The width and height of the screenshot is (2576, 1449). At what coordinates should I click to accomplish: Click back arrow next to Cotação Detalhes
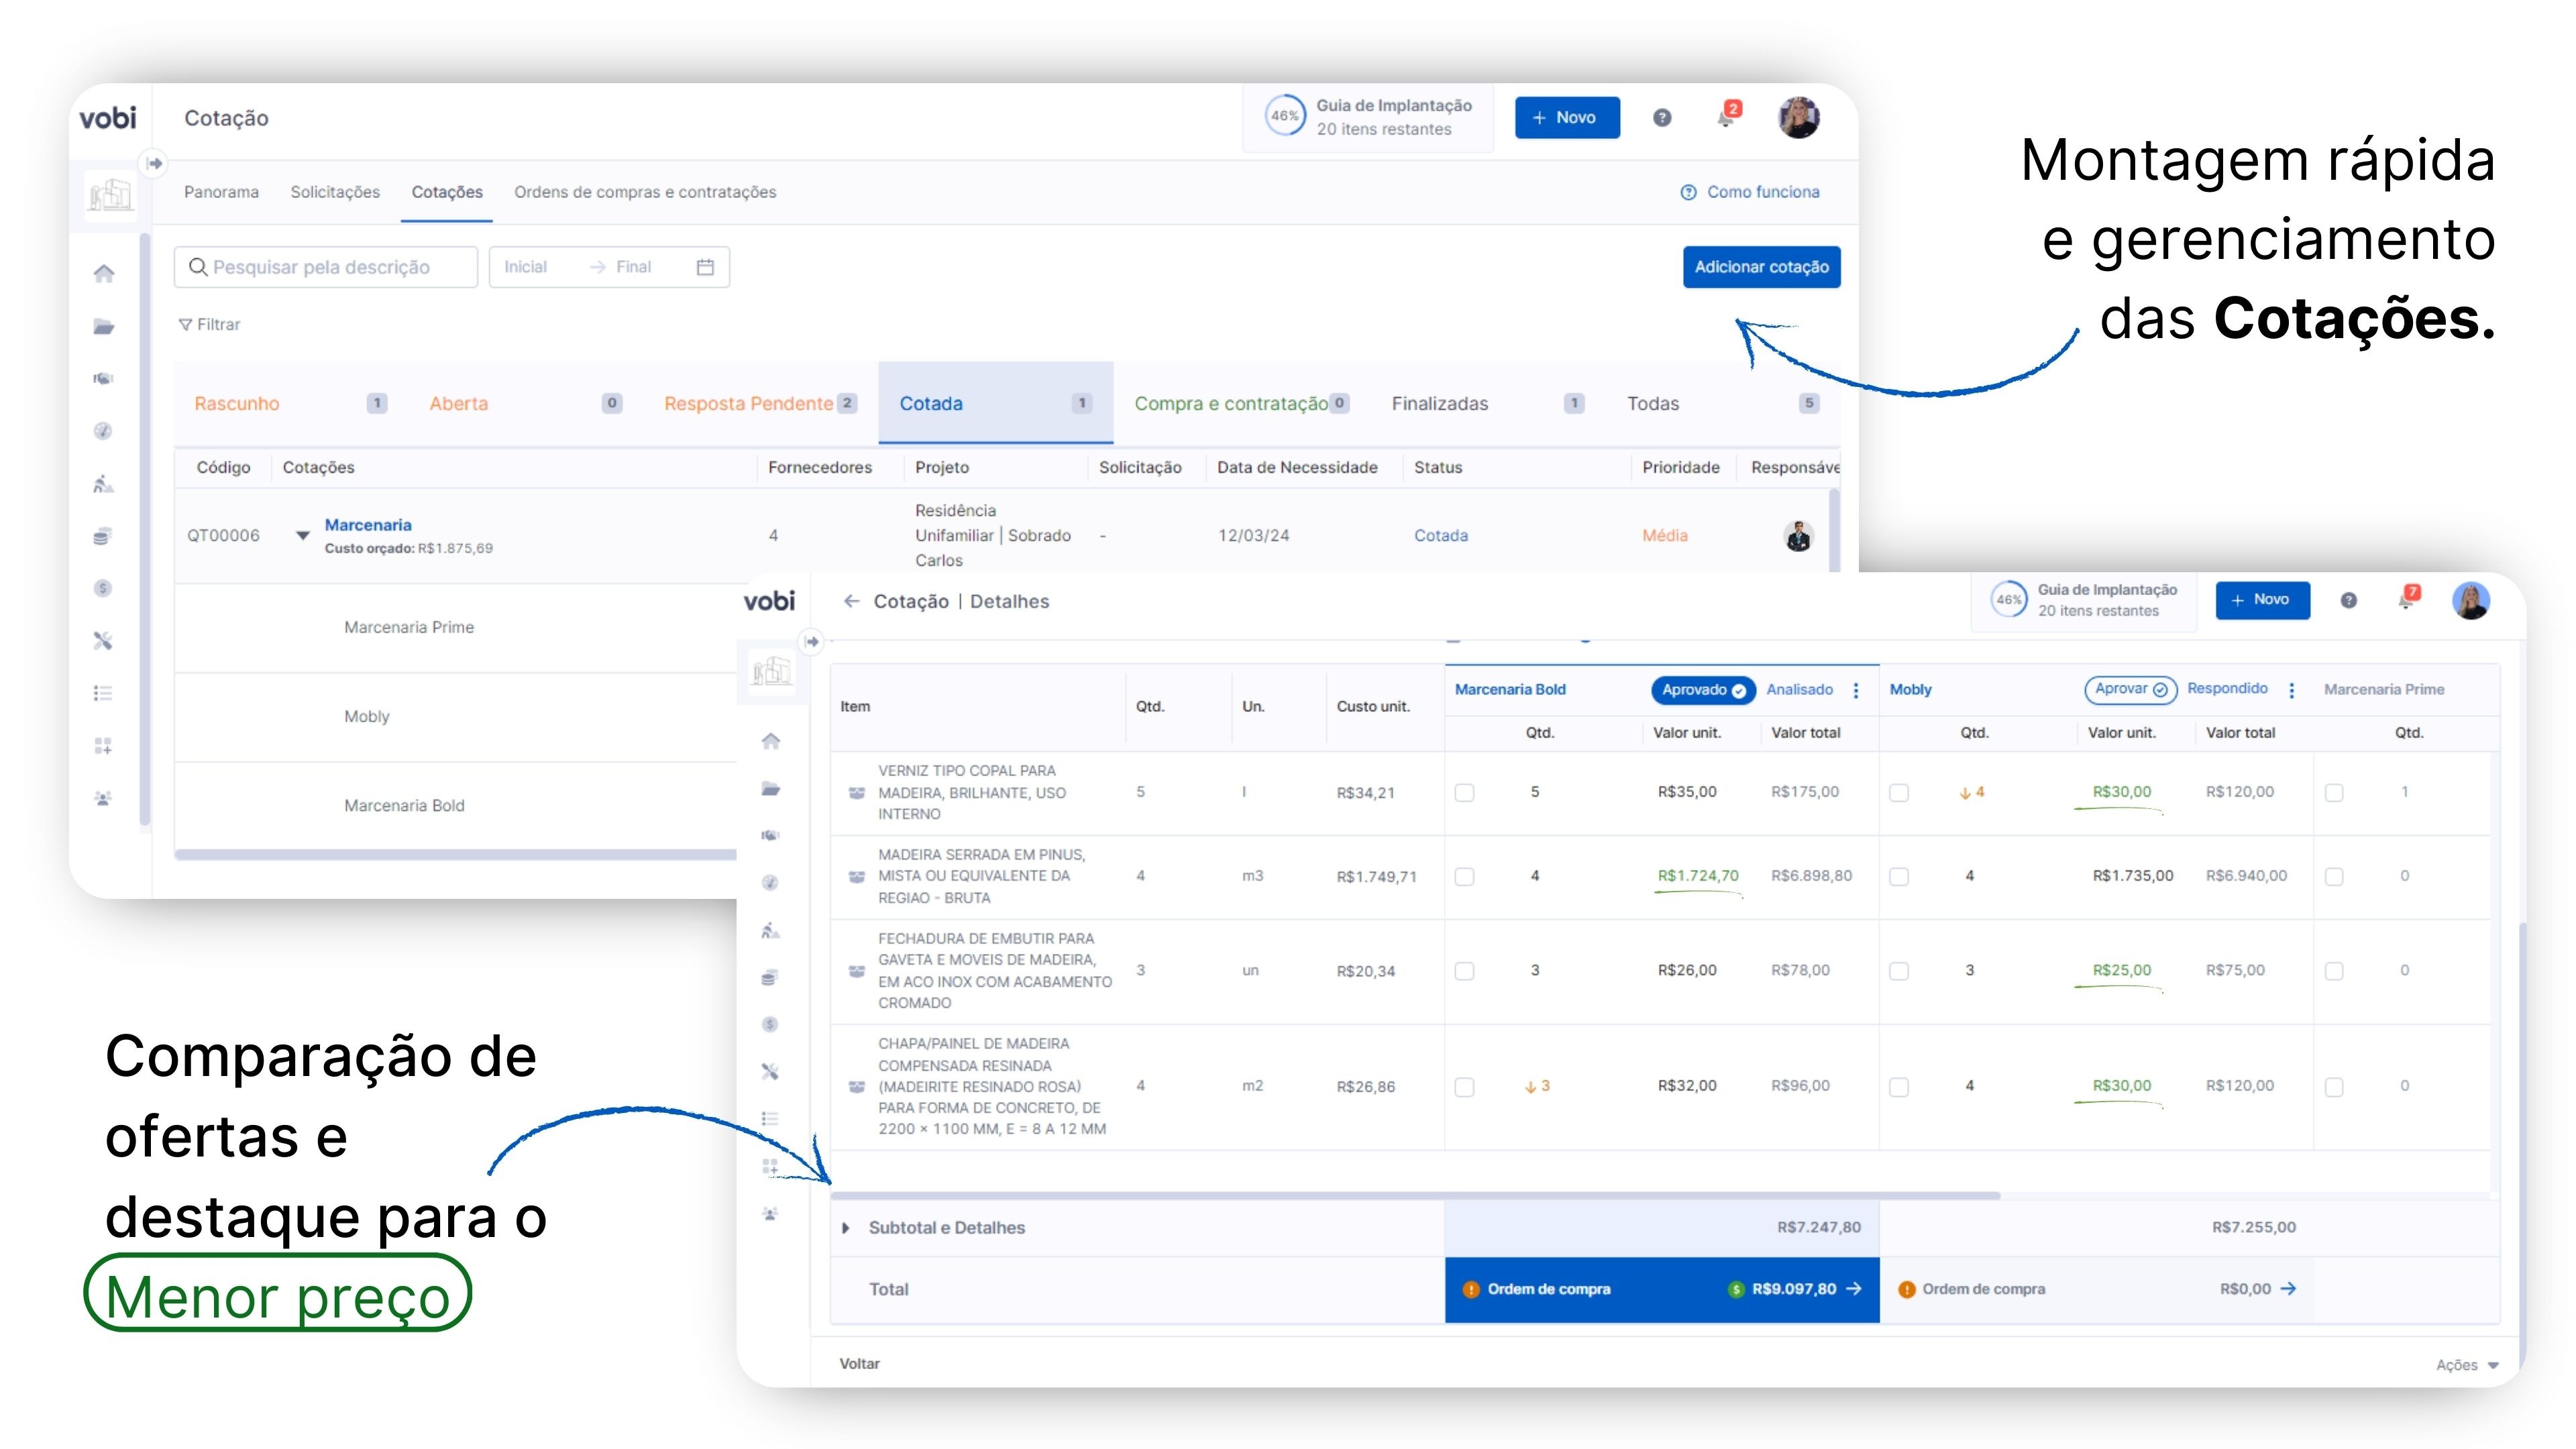(x=851, y=601)
